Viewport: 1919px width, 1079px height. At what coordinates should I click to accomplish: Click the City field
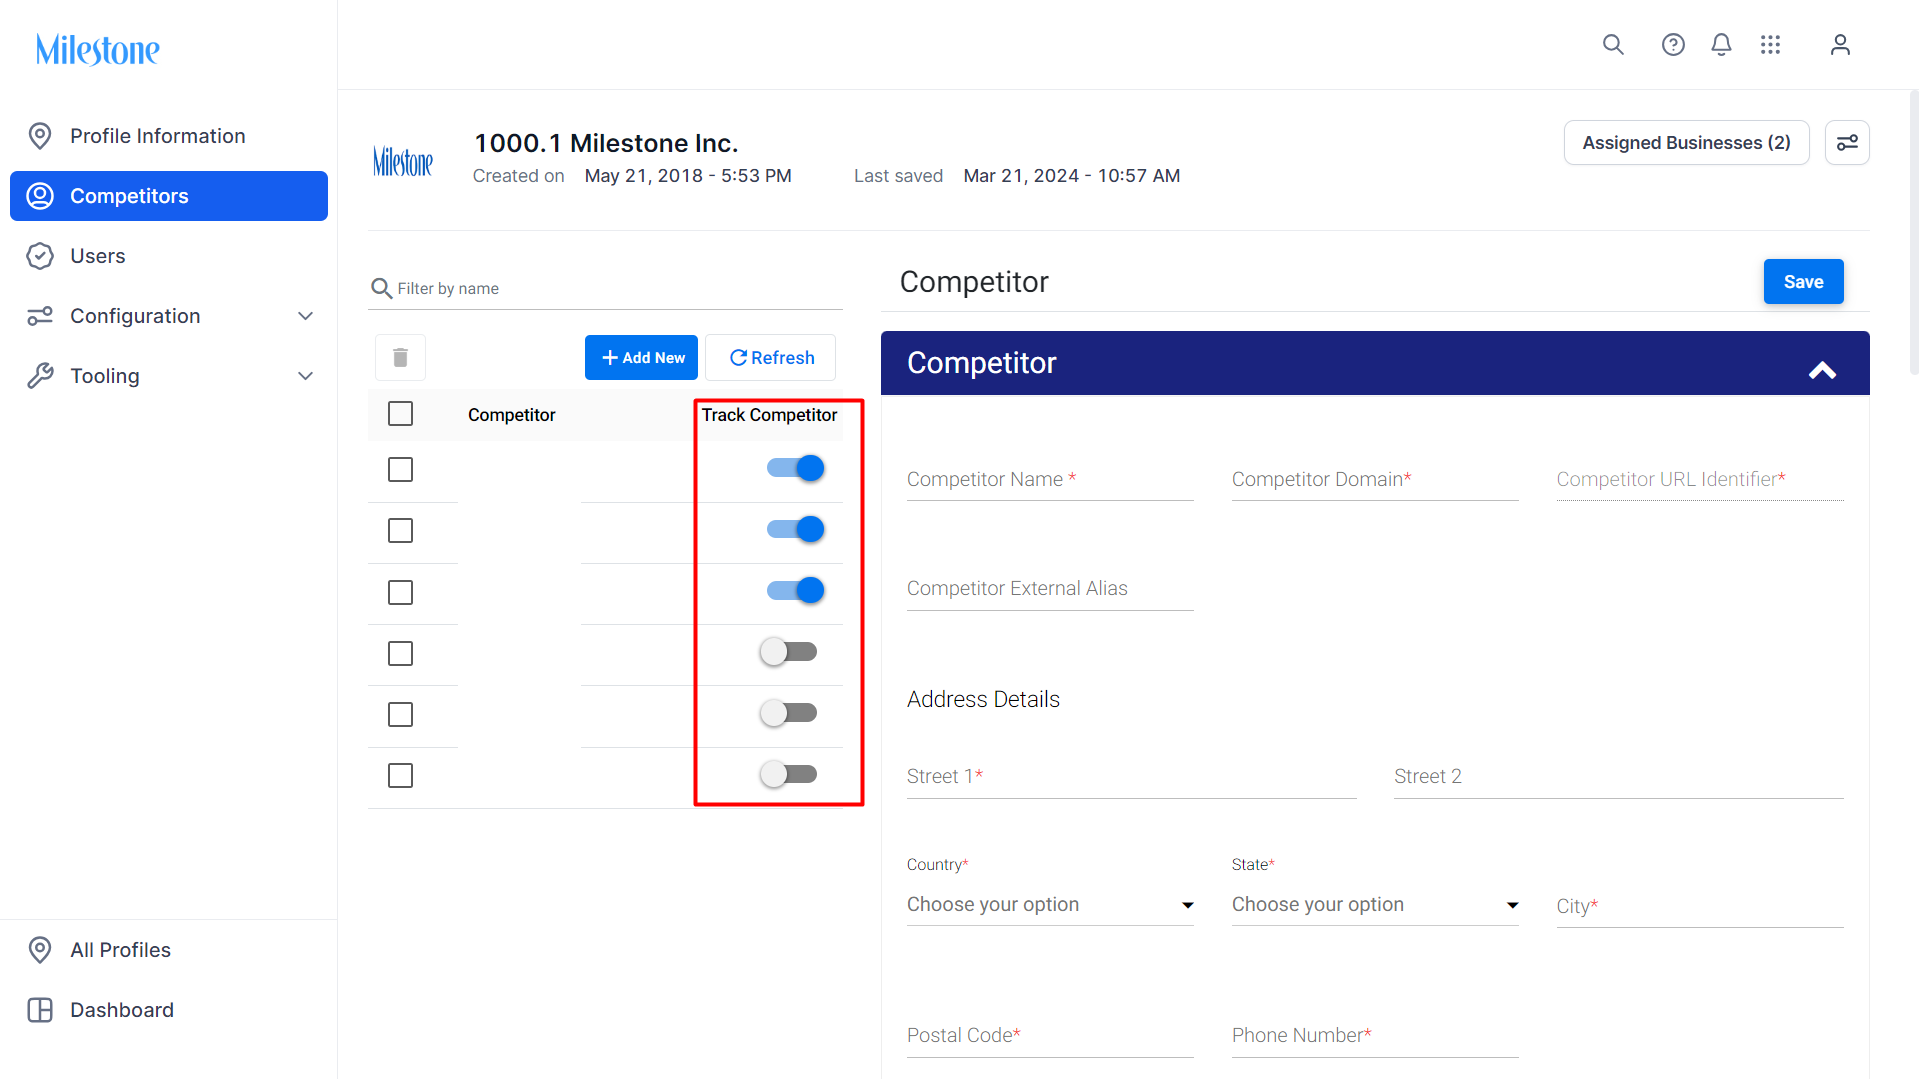(x=1700, y=907)
